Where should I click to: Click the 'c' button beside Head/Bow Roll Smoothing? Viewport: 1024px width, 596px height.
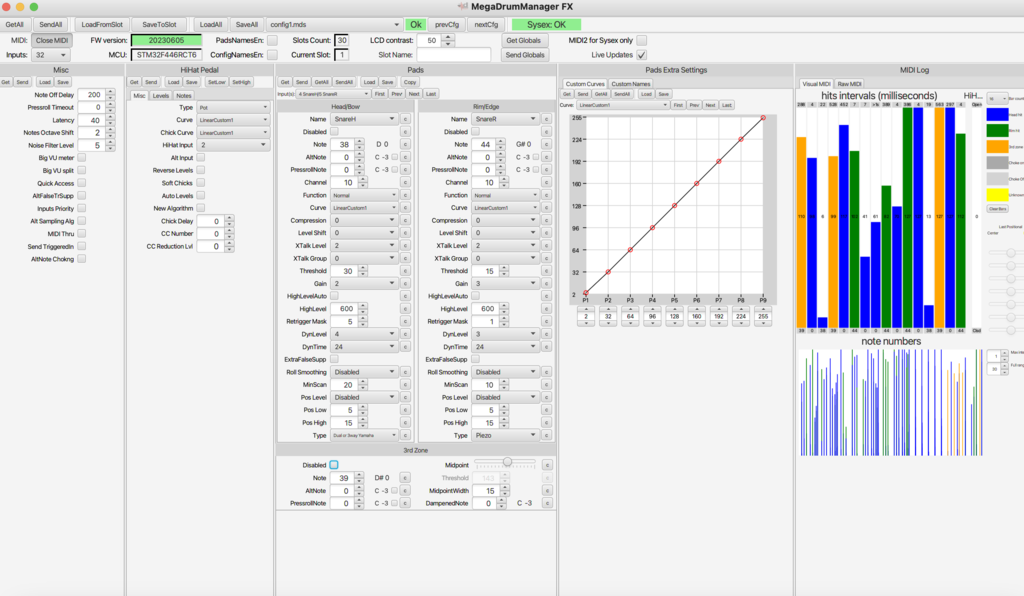click(x=405, y=372)
